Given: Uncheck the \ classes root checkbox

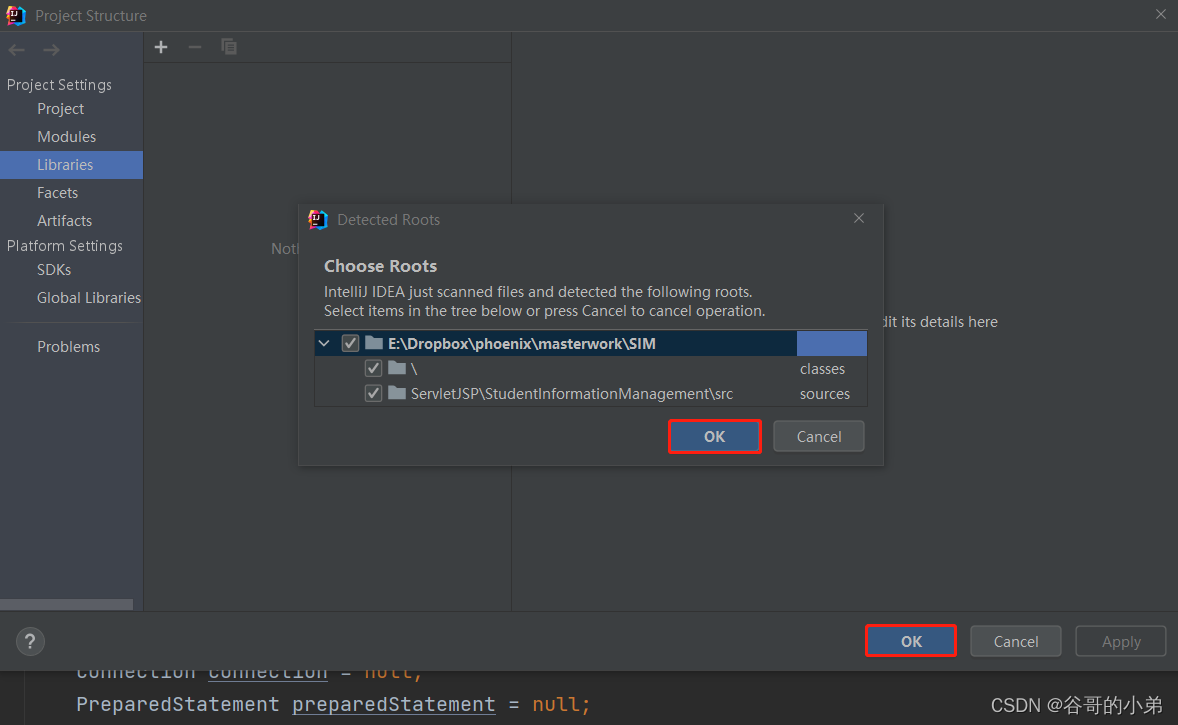Looking at the screenshot, I should 373,368.
